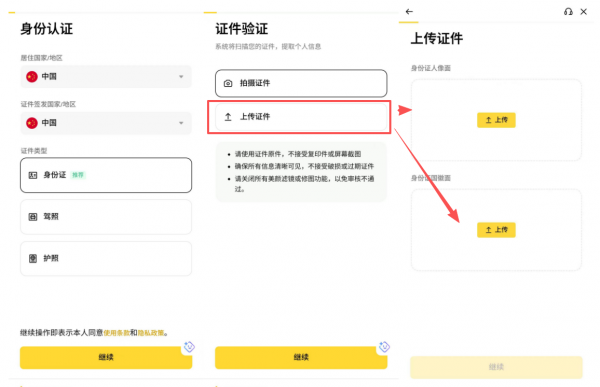The image size is (600, 387).
Task: Click the emblem side upload drop area
Action: (x=496, y=230)
